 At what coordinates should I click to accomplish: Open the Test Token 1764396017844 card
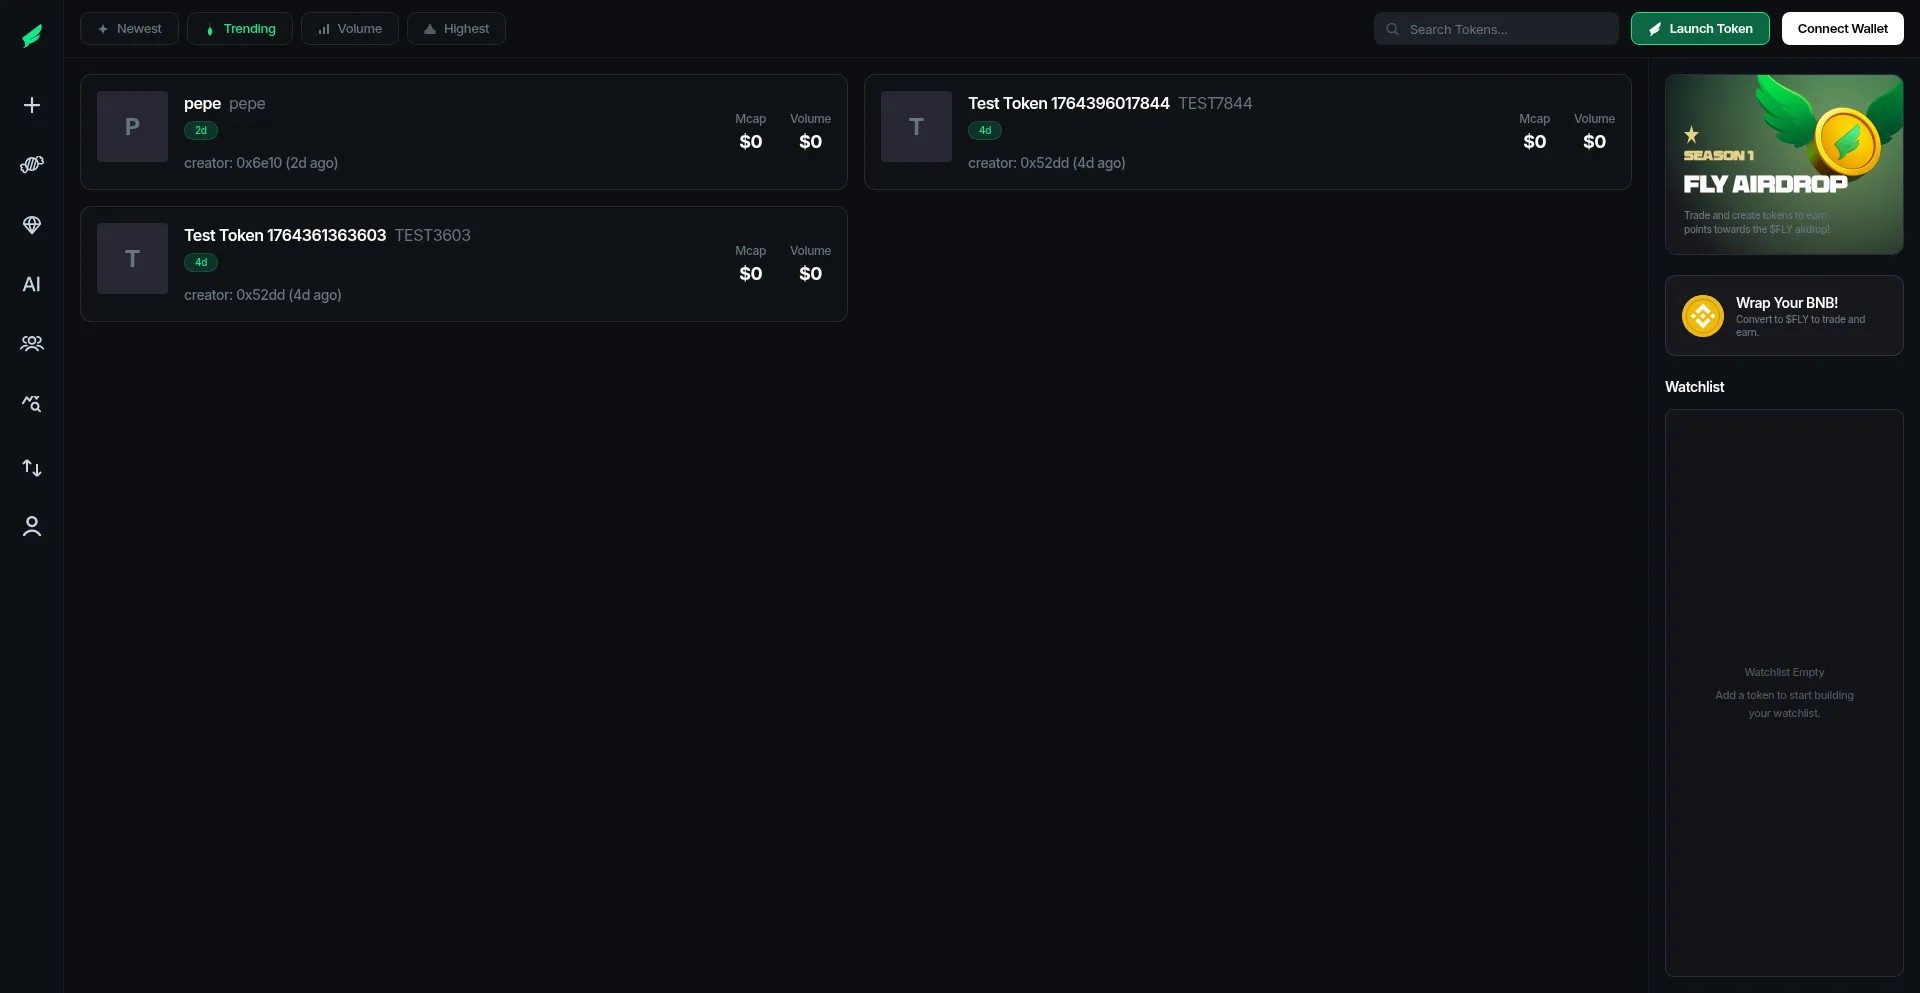coord(1247,132)
